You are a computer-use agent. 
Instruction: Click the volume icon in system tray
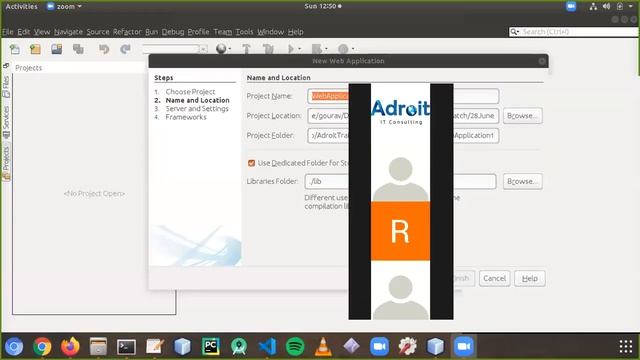[607, 7]
